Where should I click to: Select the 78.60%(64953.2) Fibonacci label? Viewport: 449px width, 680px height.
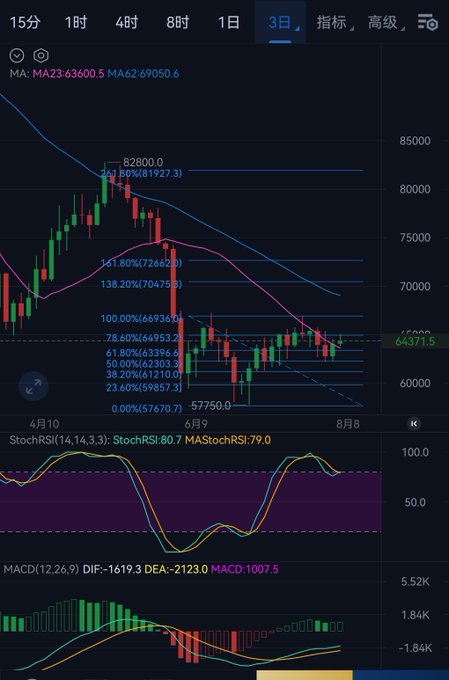(143, 338)
